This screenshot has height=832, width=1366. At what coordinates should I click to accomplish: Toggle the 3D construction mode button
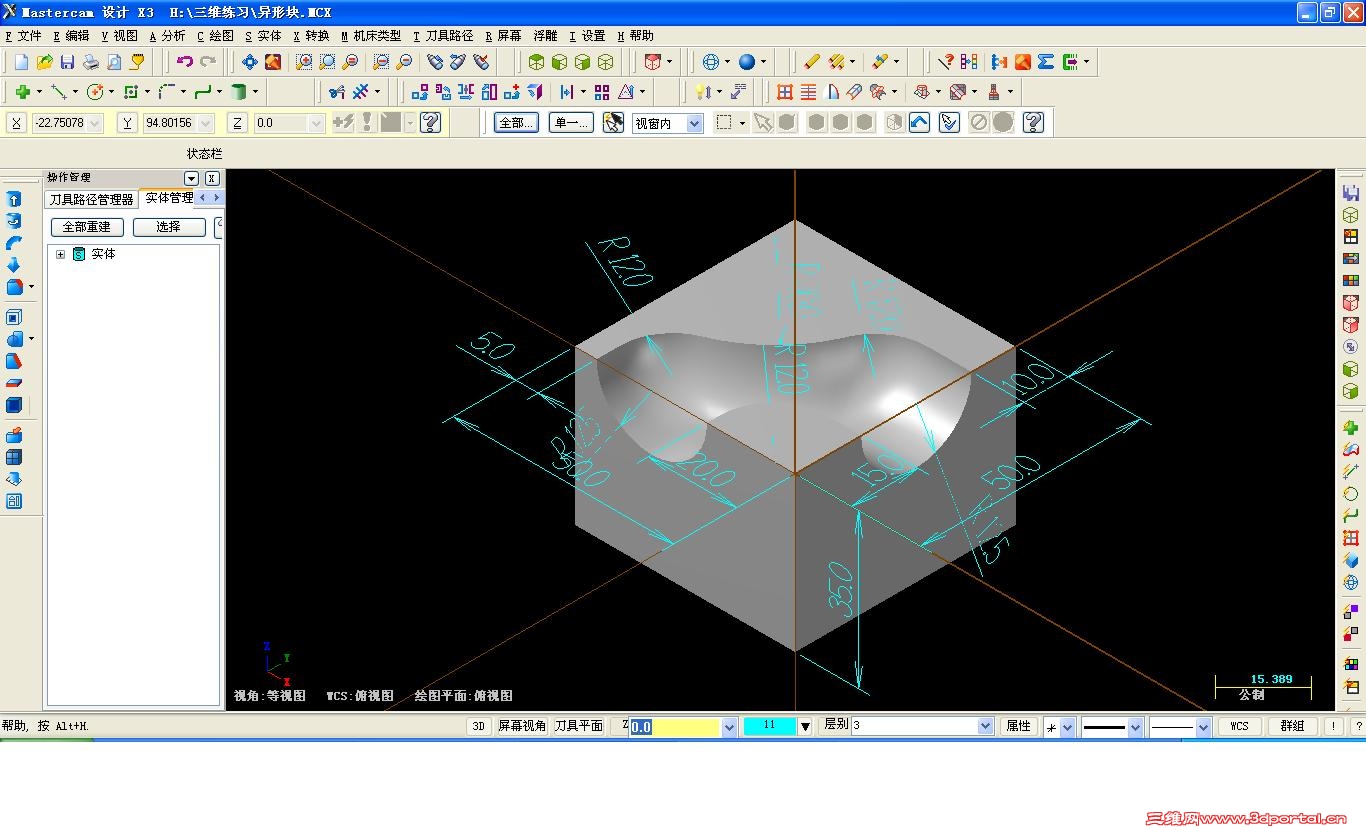pyautogui.click(x=479, y=726)
